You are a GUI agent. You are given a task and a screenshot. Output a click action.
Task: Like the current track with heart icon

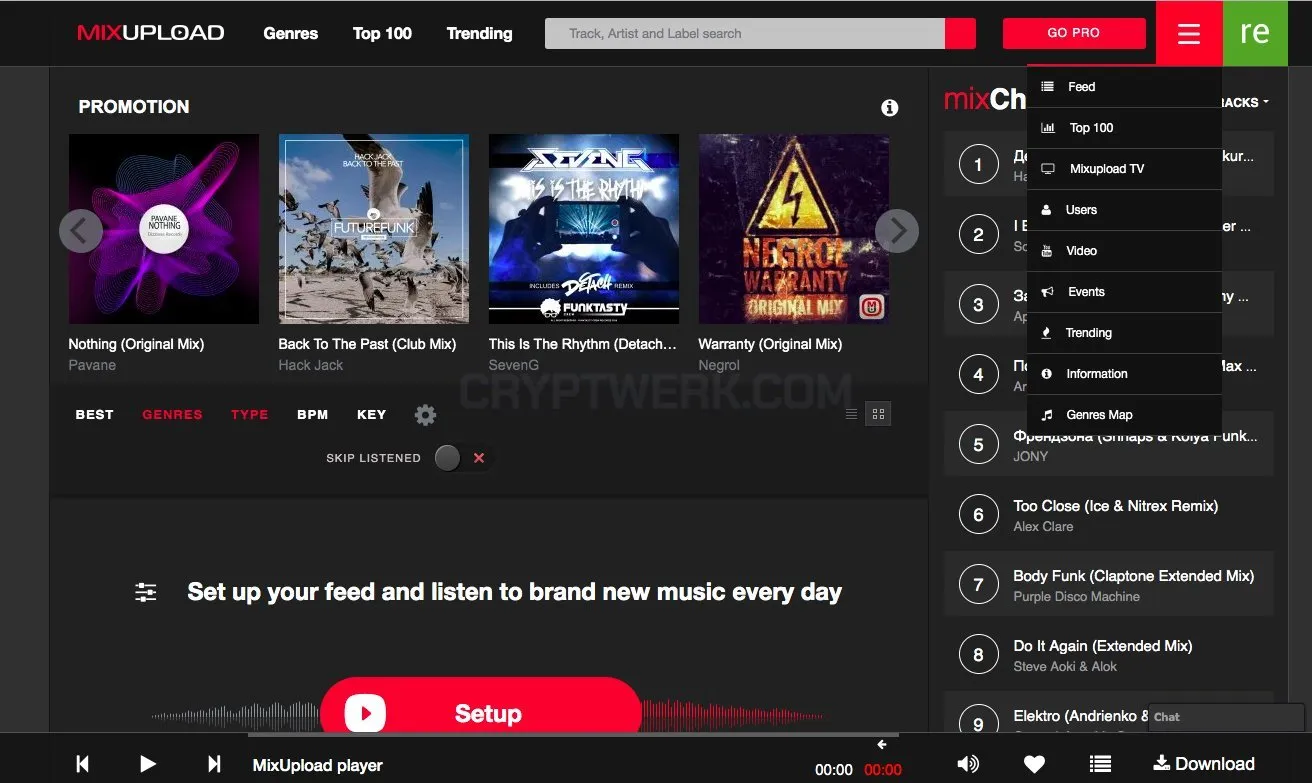[x=1034, y=764]
